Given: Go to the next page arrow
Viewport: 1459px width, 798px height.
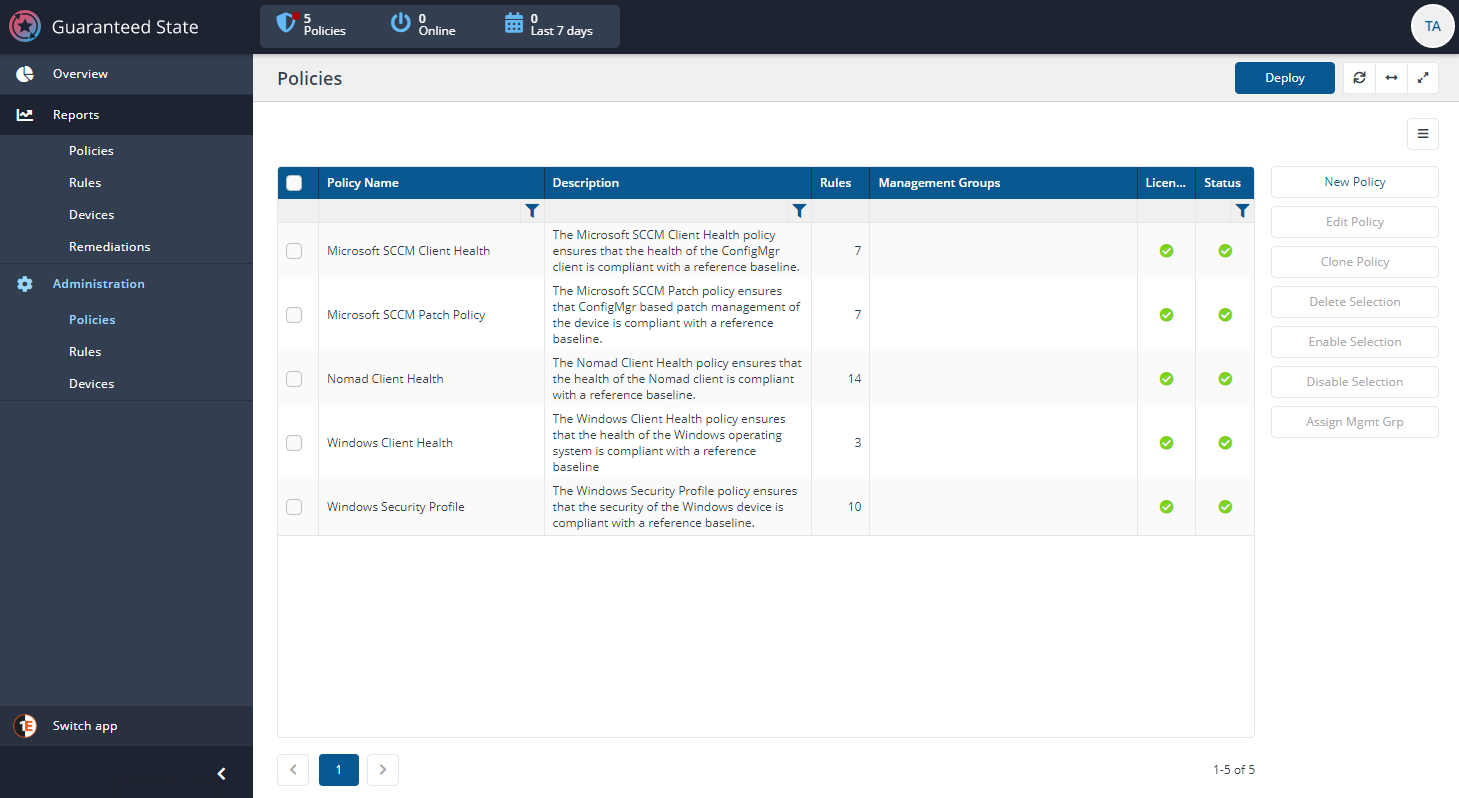Looking at the screenshot, I should pyautogui.click(x=383, y=770).
